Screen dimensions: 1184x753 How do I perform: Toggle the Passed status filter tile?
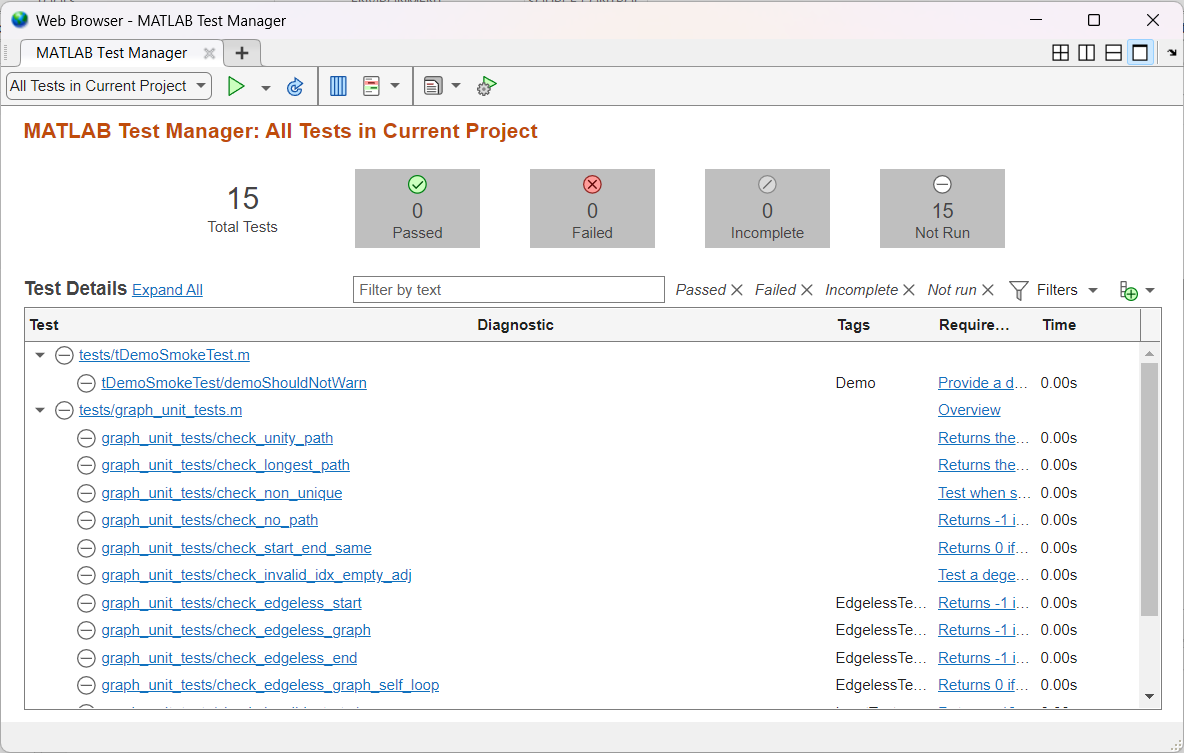(417, 208)
